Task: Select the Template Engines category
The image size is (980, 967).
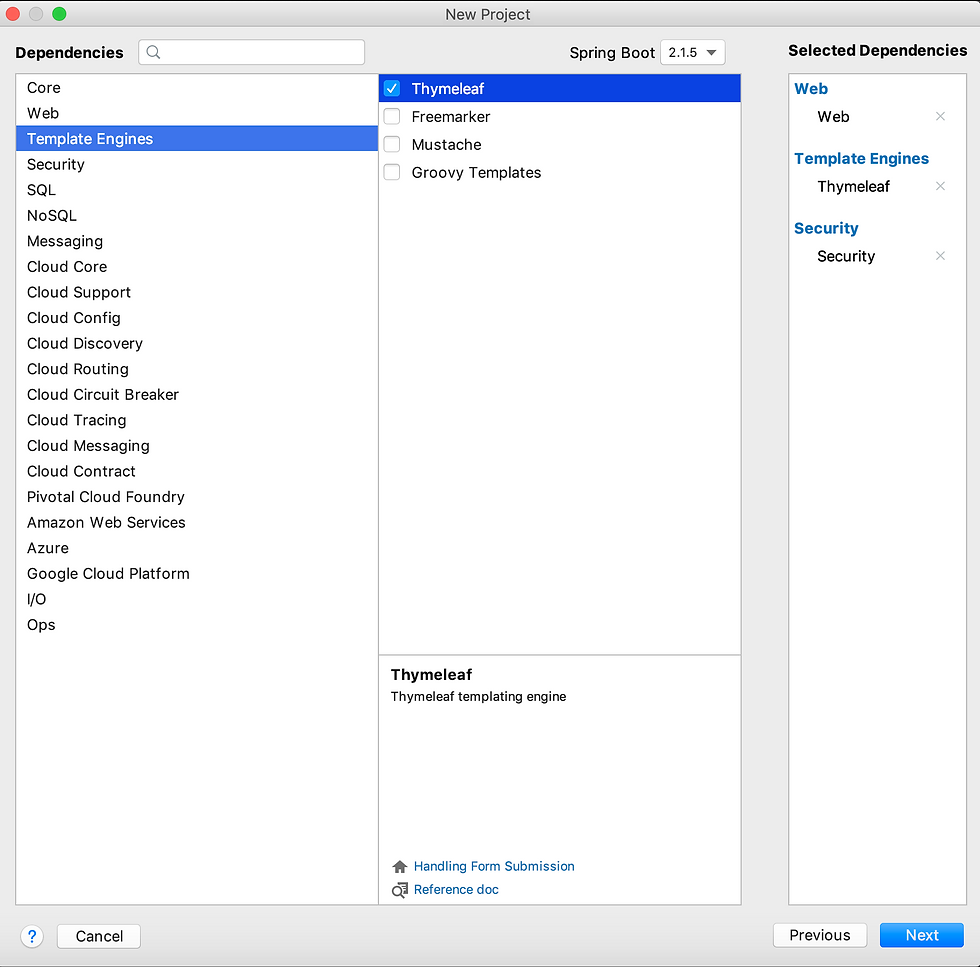Action: point(197,139)
